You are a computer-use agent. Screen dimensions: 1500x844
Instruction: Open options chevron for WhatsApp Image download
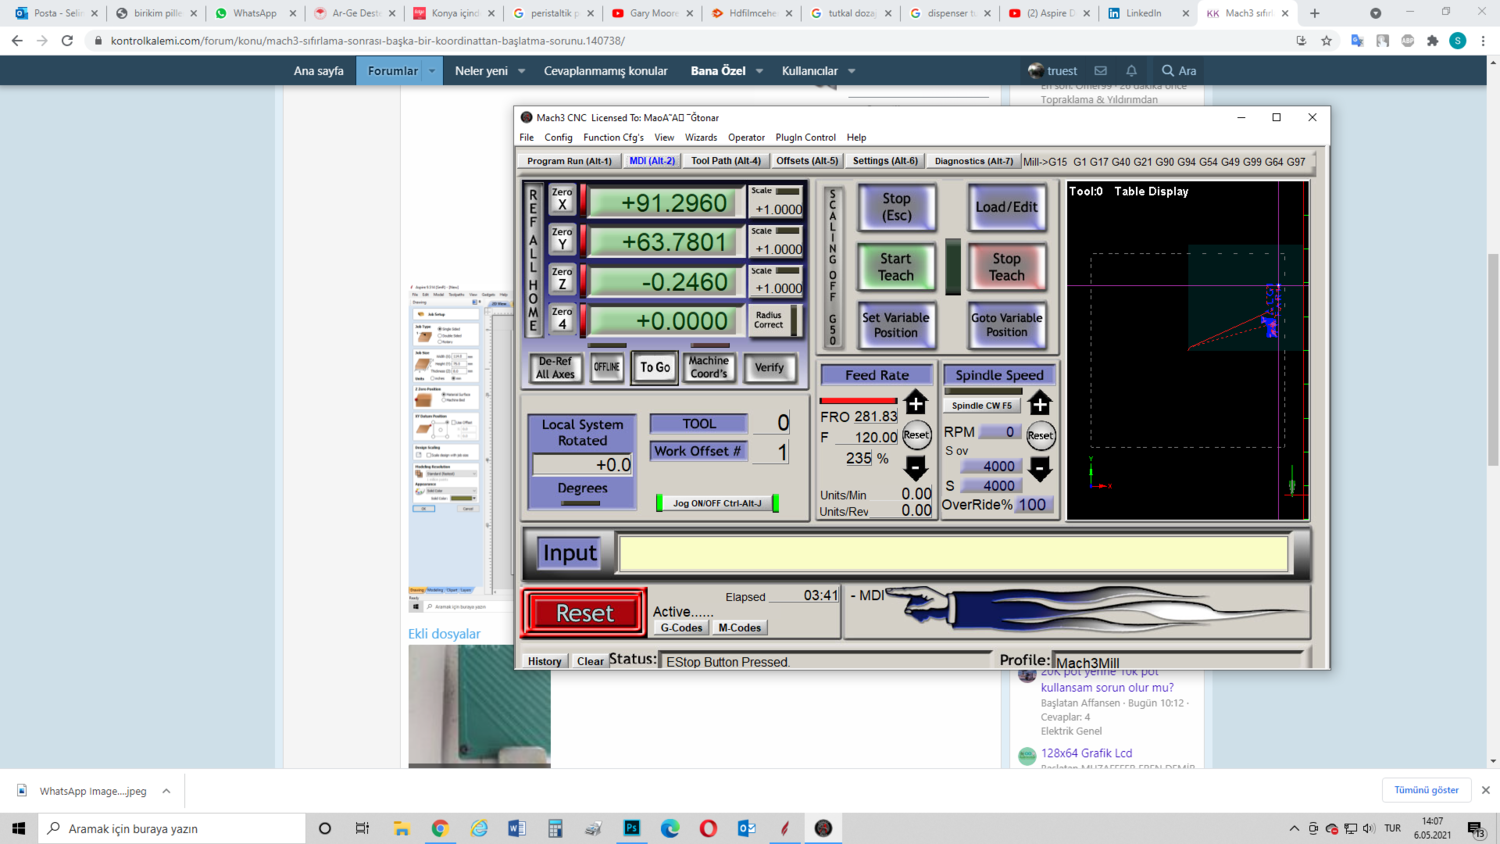[x=166, y=791]
